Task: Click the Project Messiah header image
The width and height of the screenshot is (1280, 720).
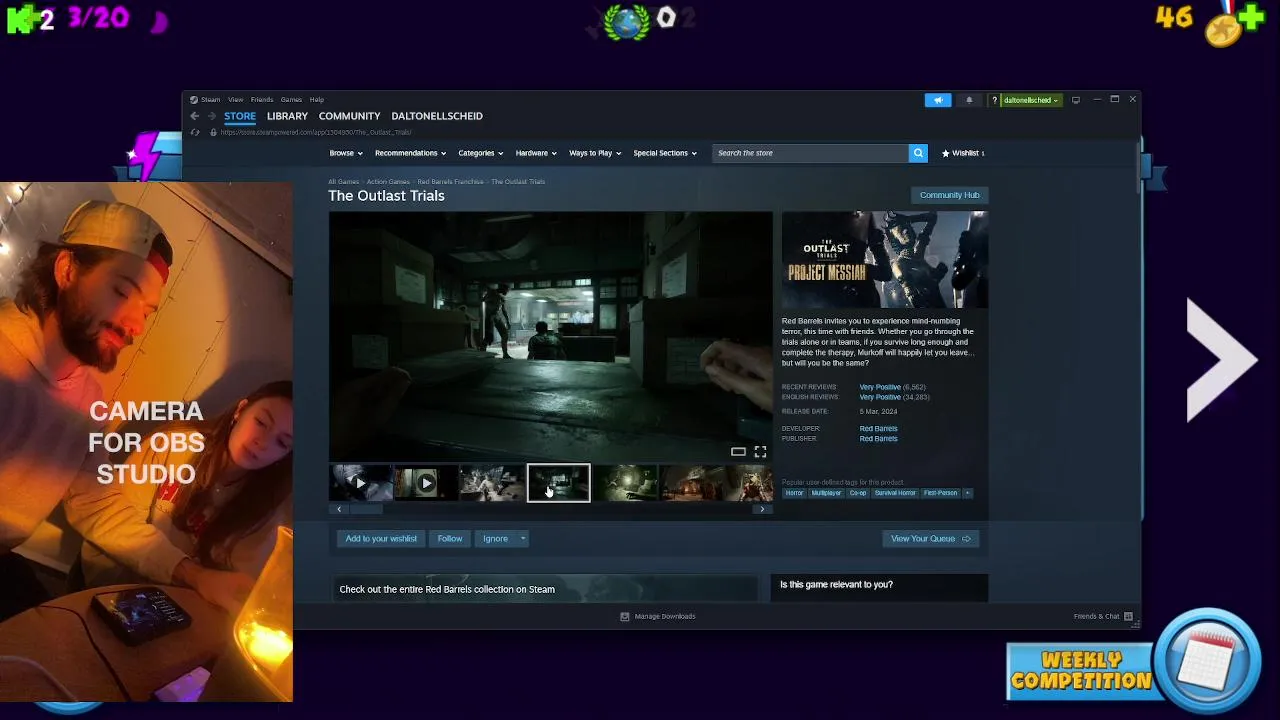Action: pos(885,260)
